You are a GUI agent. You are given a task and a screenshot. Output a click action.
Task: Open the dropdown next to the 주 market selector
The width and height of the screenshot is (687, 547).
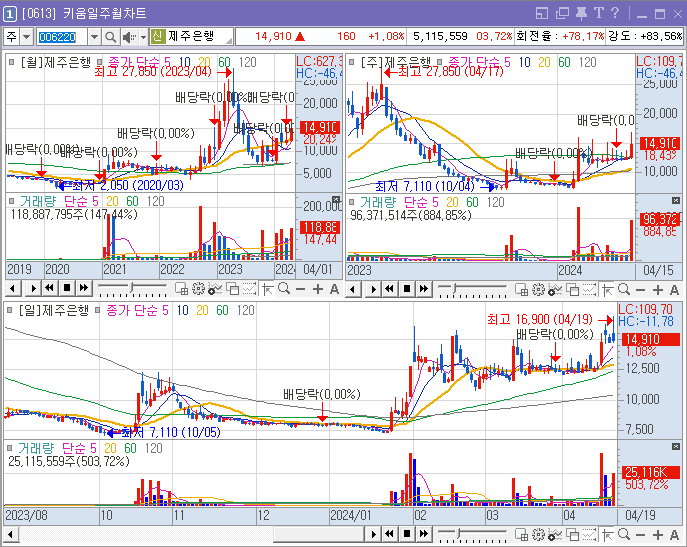point(26,37)
